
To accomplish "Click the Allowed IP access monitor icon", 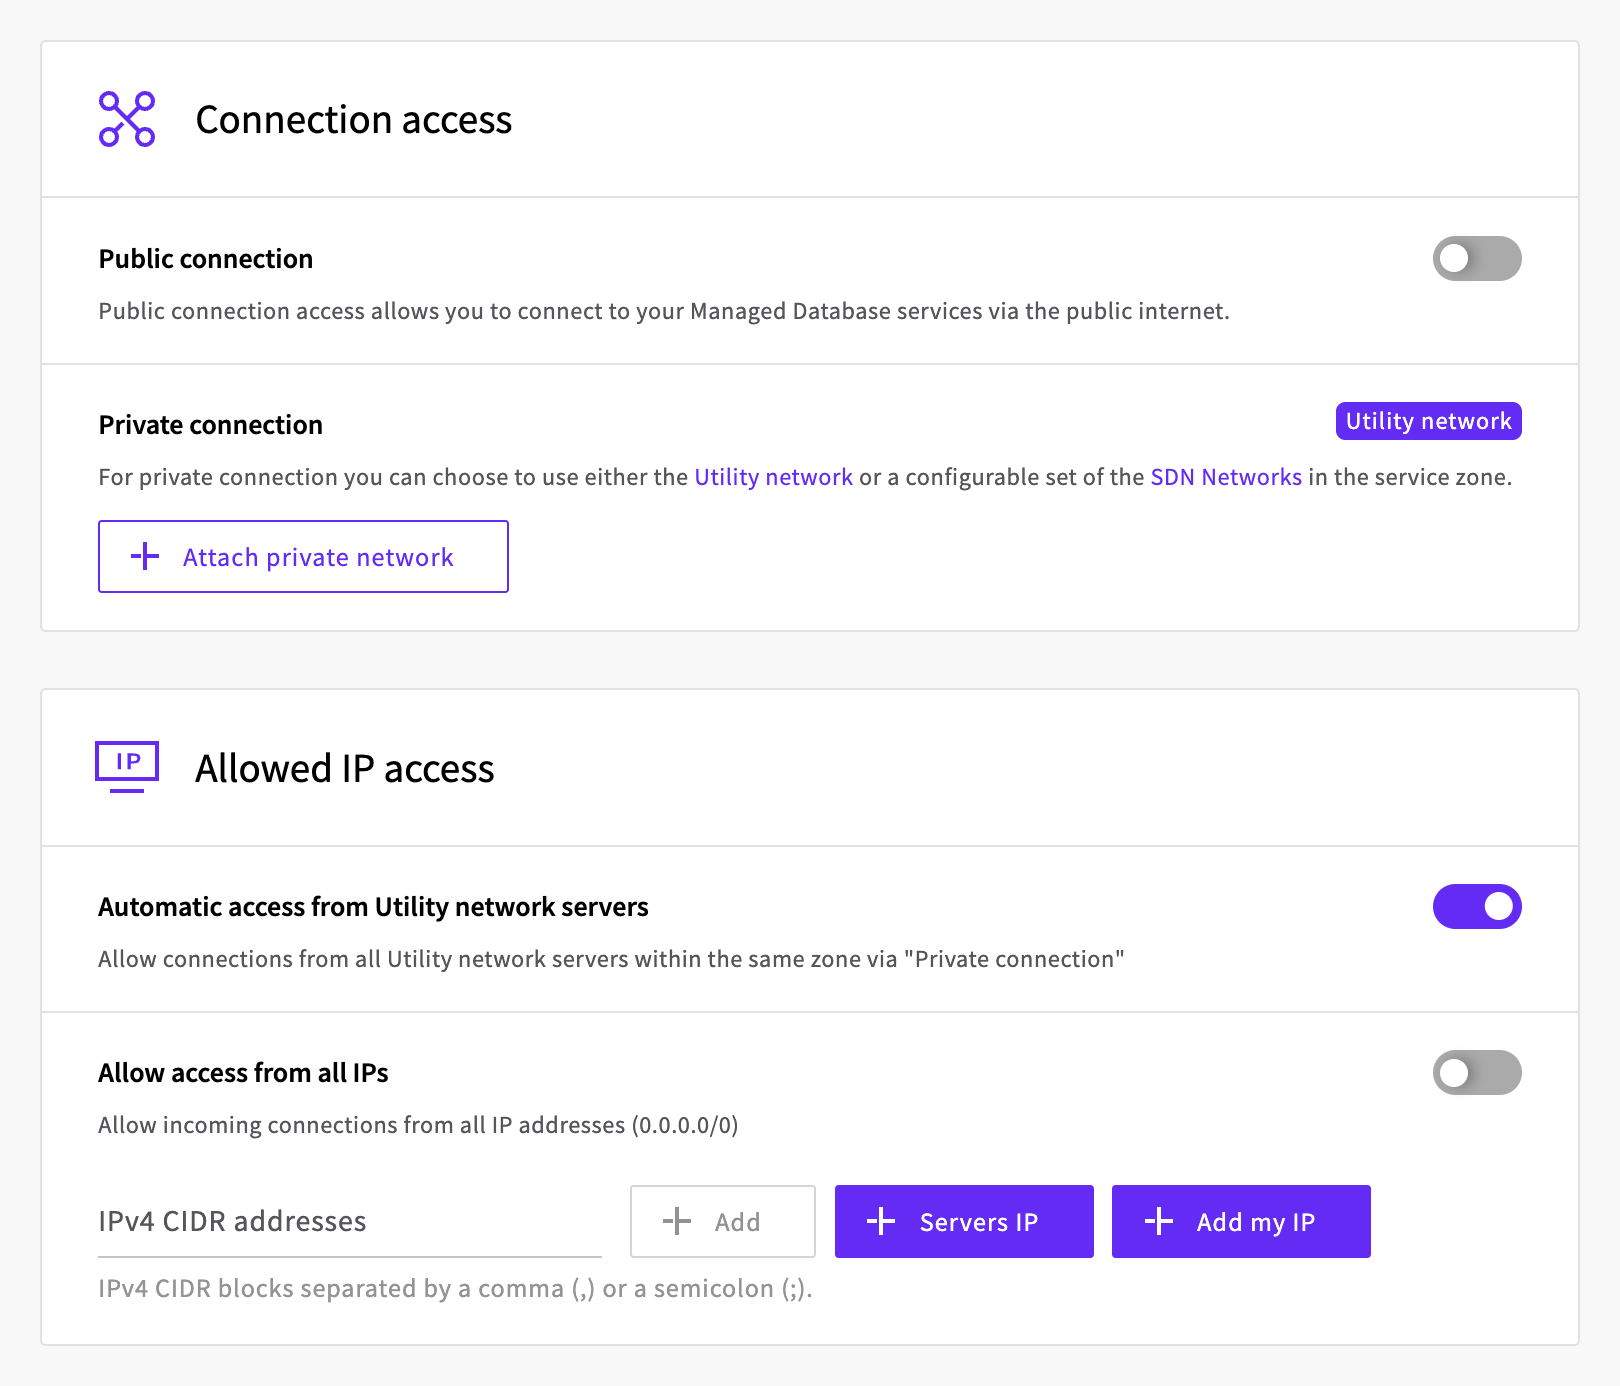I will 127,767.
